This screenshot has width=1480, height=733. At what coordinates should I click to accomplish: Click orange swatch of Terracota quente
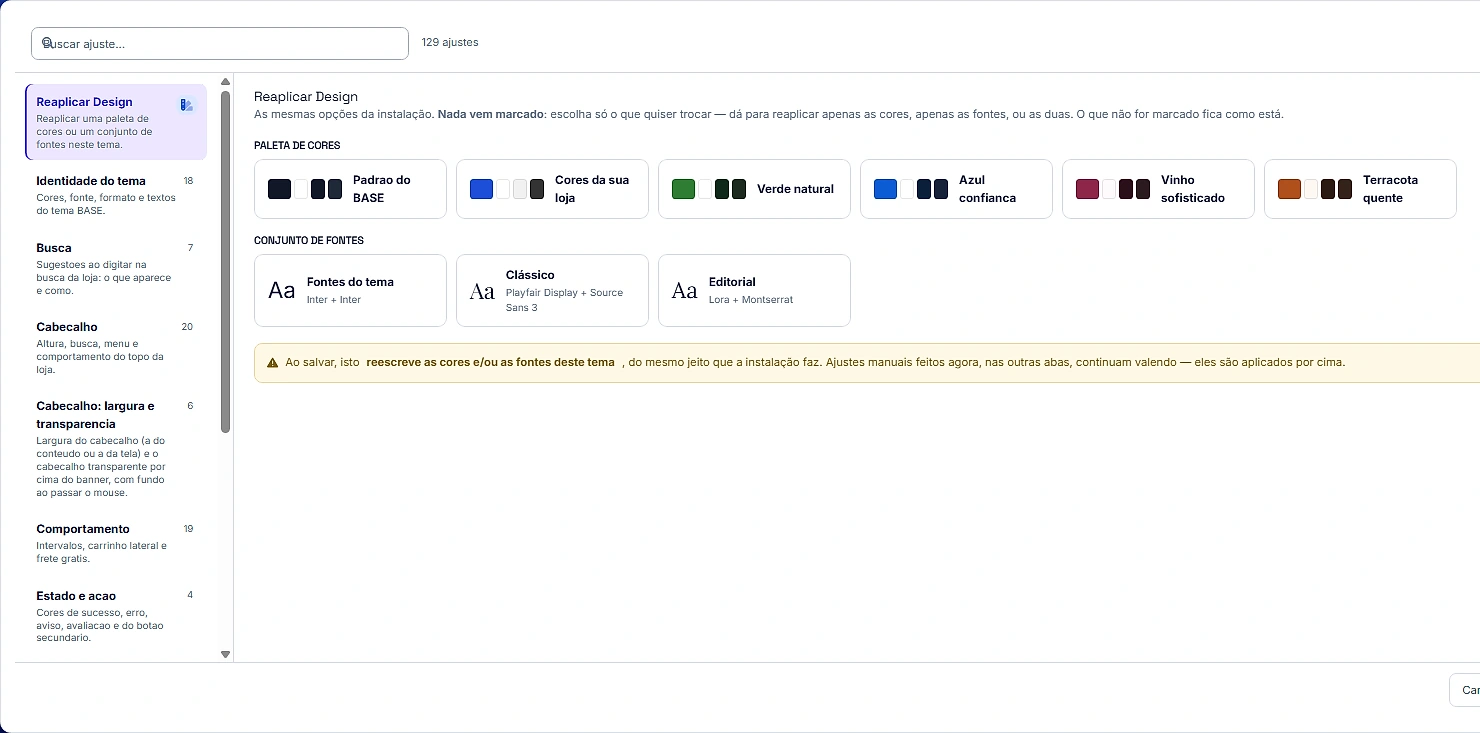click(x=1289, y=189)
